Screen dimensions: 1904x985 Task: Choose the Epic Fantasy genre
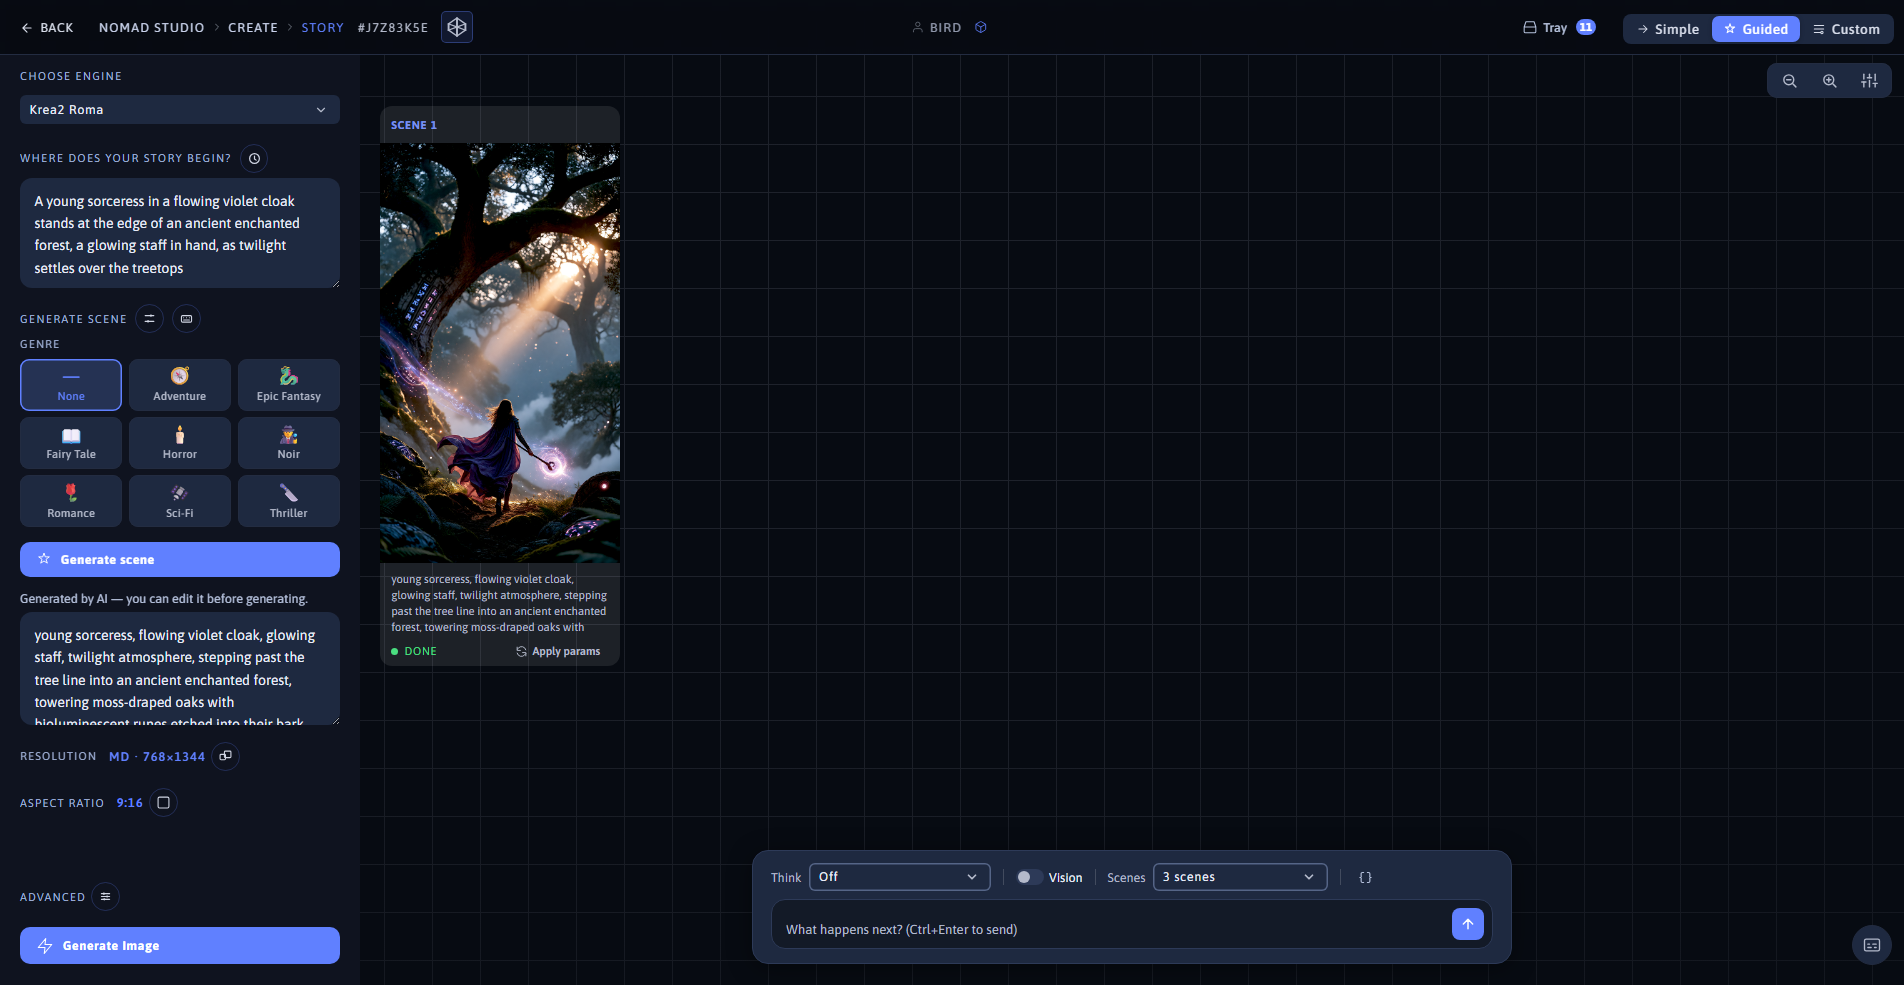point(289,385)
